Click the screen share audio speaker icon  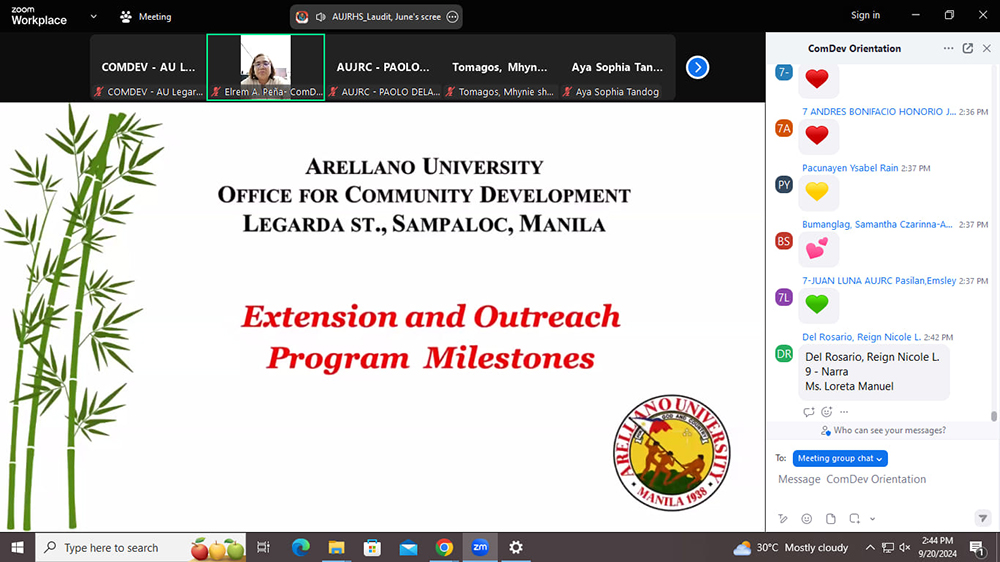point(321,17)
